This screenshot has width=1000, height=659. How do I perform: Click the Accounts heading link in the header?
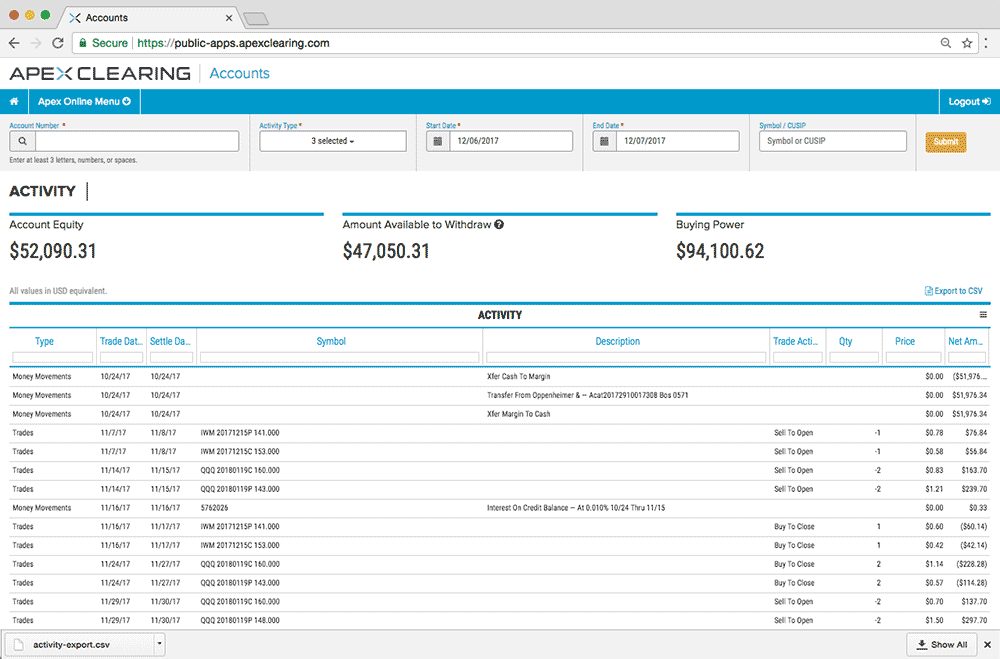click(239, 73)
